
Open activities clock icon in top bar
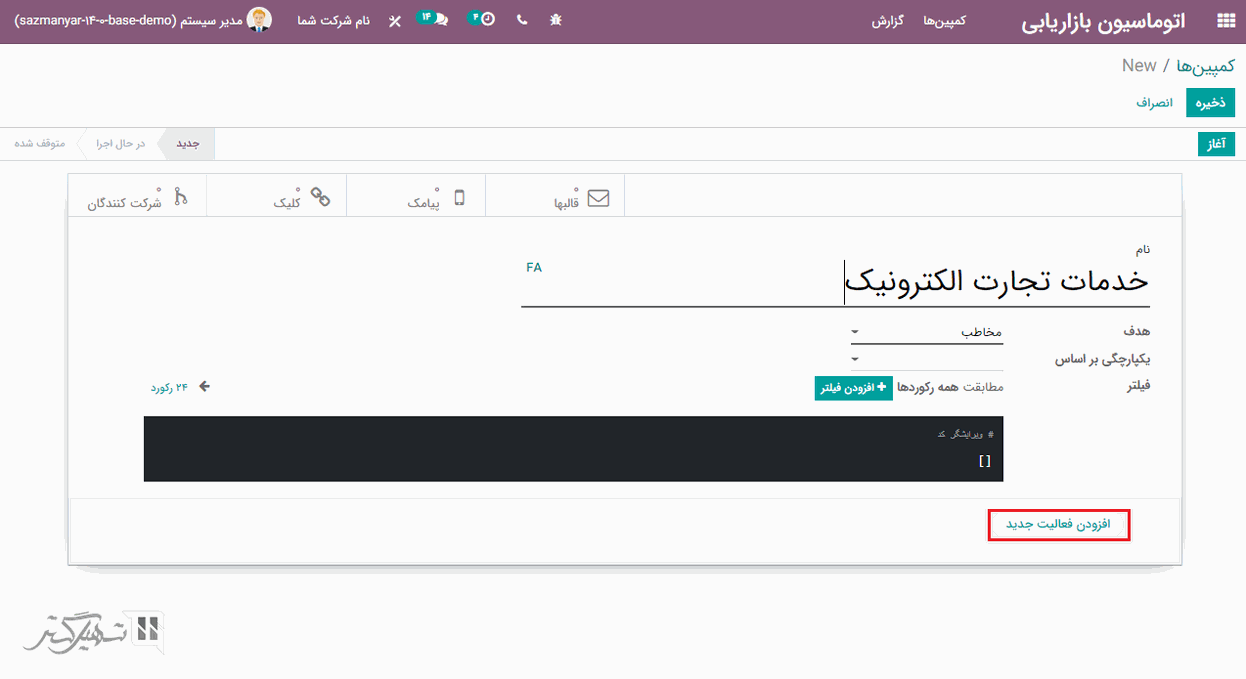483,19
